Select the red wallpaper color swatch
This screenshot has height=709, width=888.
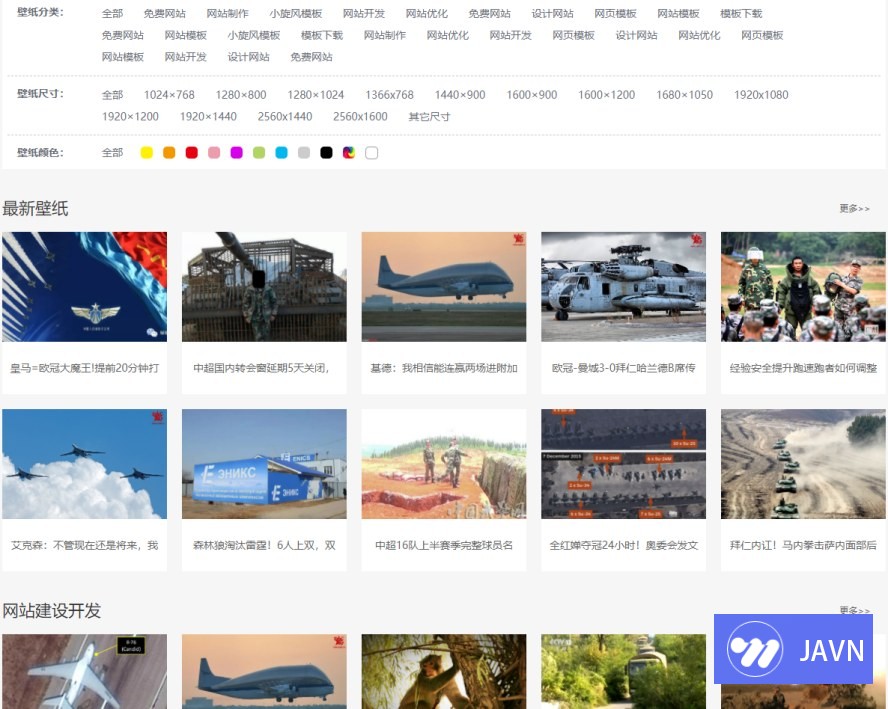coord(191,152)
